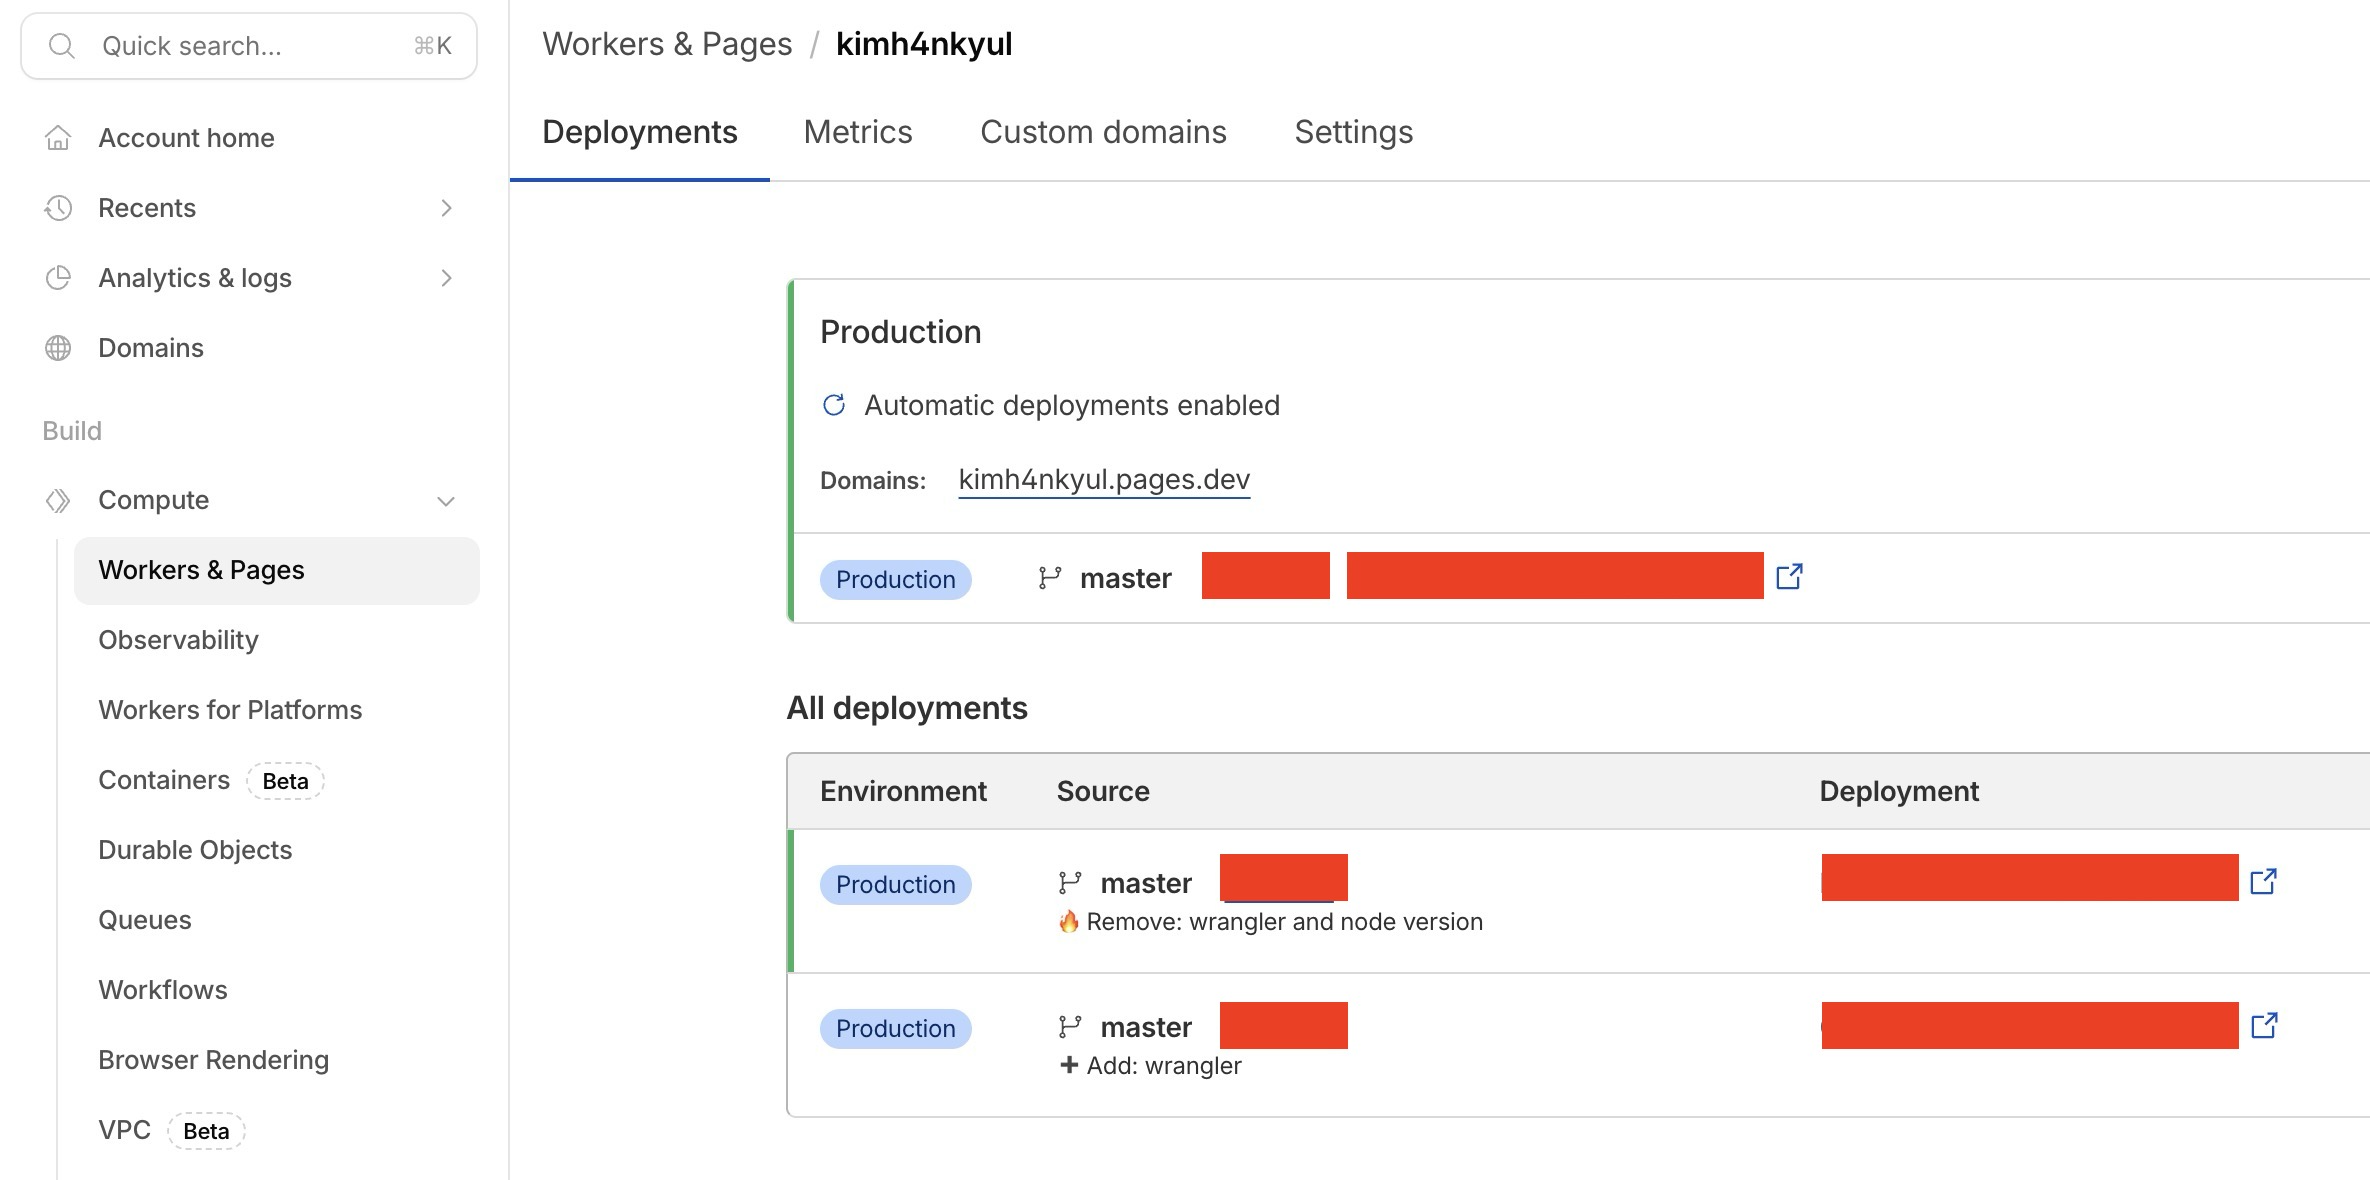Select Durable Objects in the sidebar

pyautogui.click(x=195, y=849)
